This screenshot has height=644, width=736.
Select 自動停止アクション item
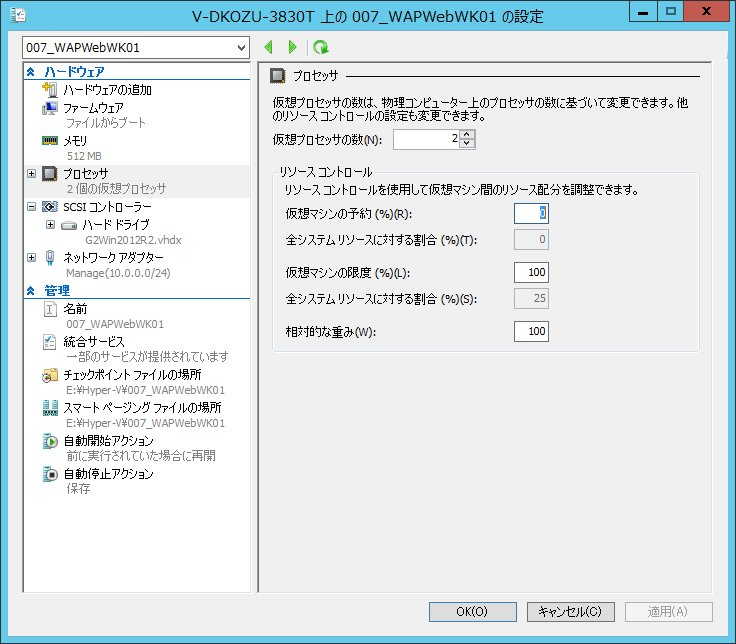(108, 474)
